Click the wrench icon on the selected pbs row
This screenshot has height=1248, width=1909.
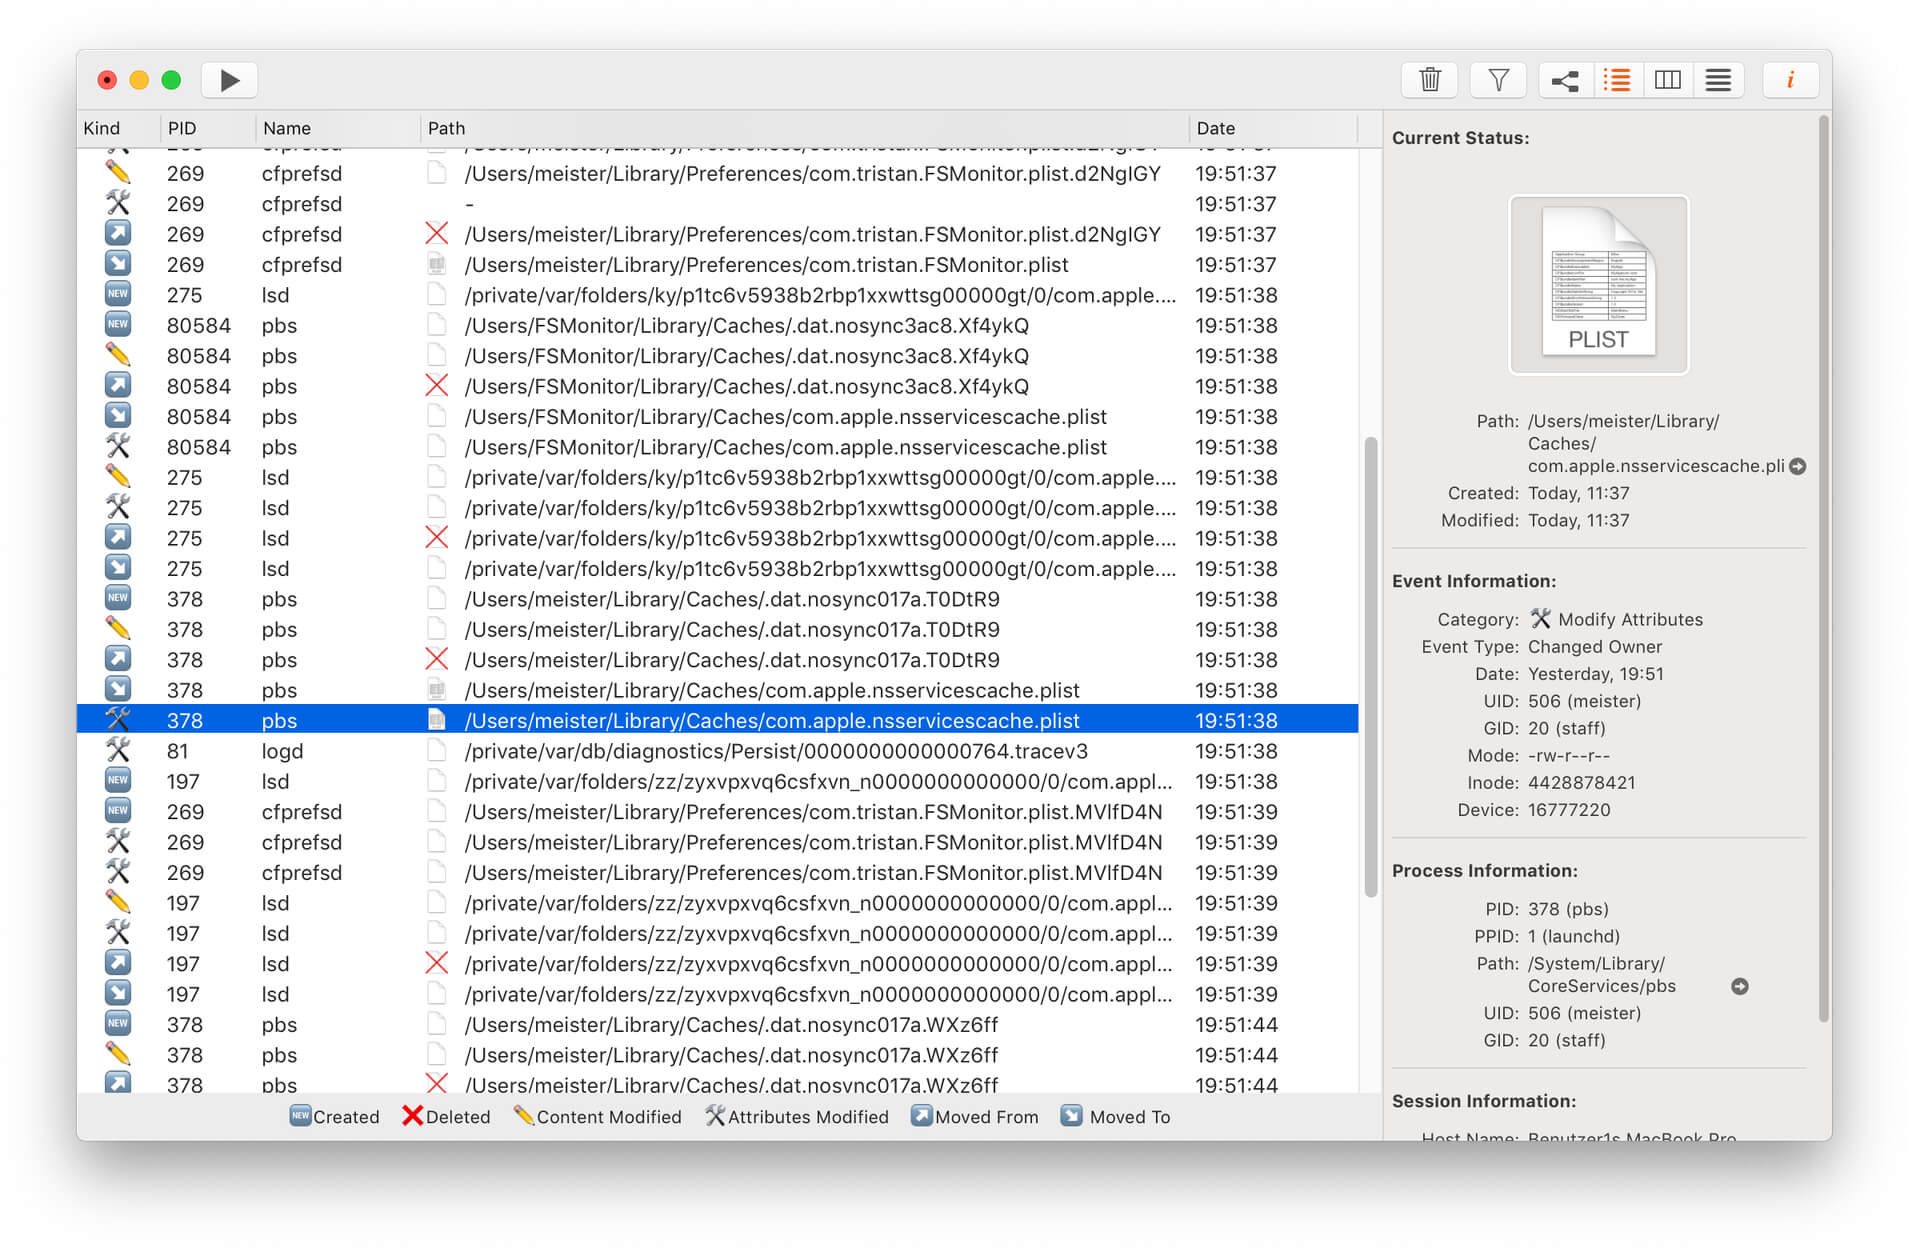tap(117, 720)
